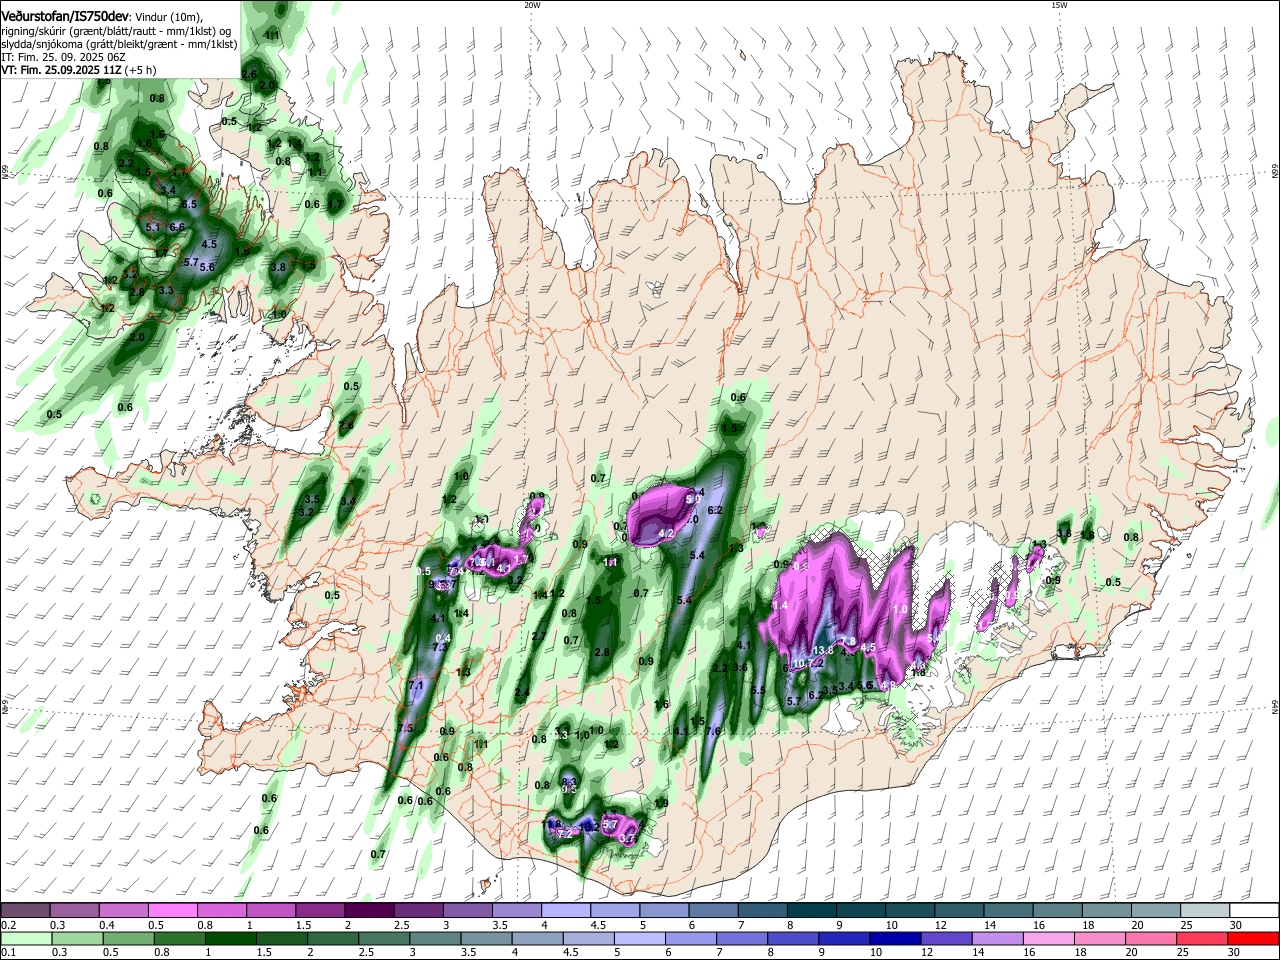
Task: Click the 6.6 precipitation value
Action: tap(177, 227)
